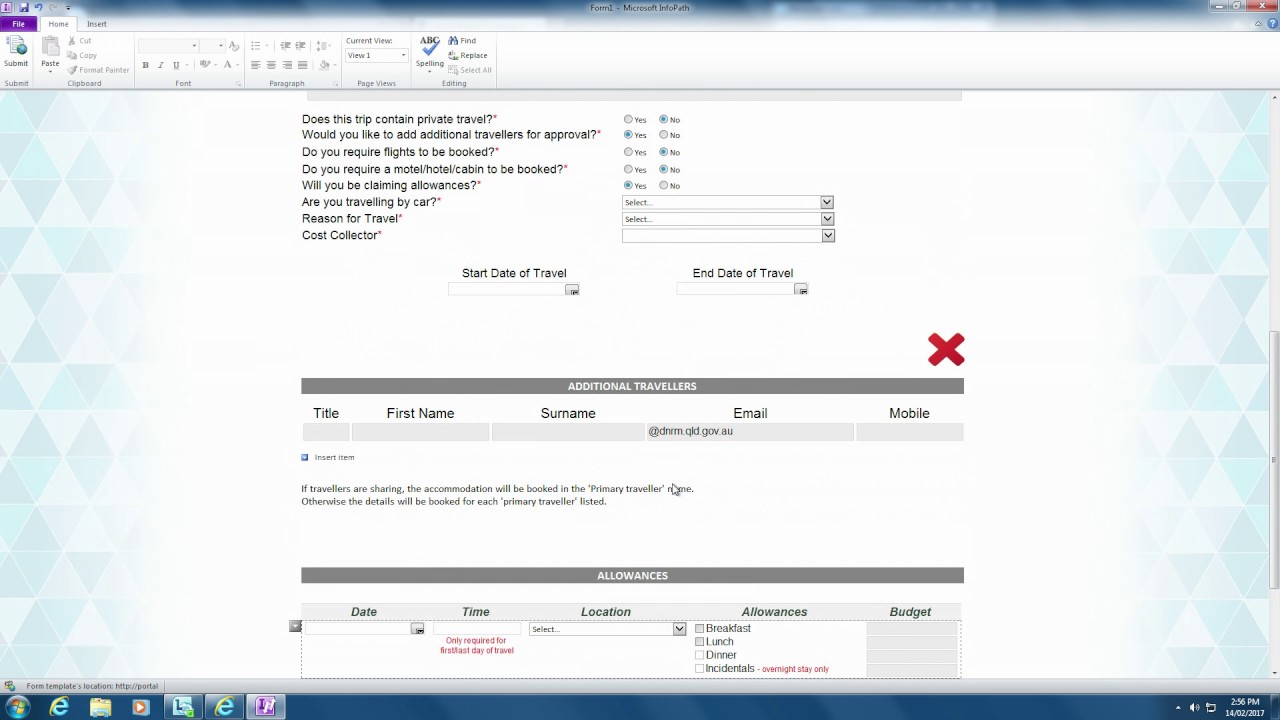Click the text highlight color icon
The width and height of the screenshot is (1280, 720).
coord(204,65)
